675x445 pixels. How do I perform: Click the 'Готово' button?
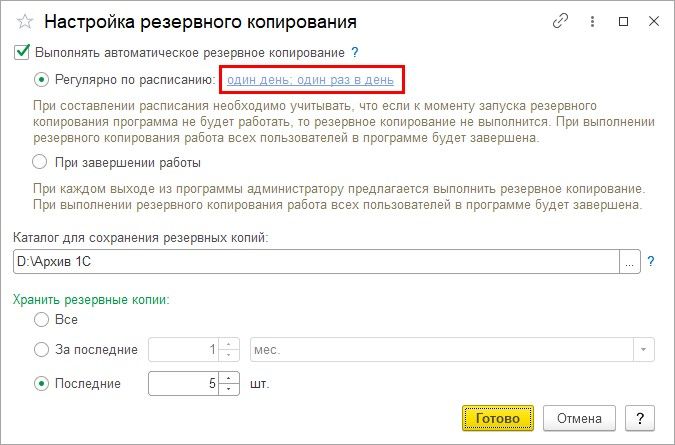click(498, 418)
